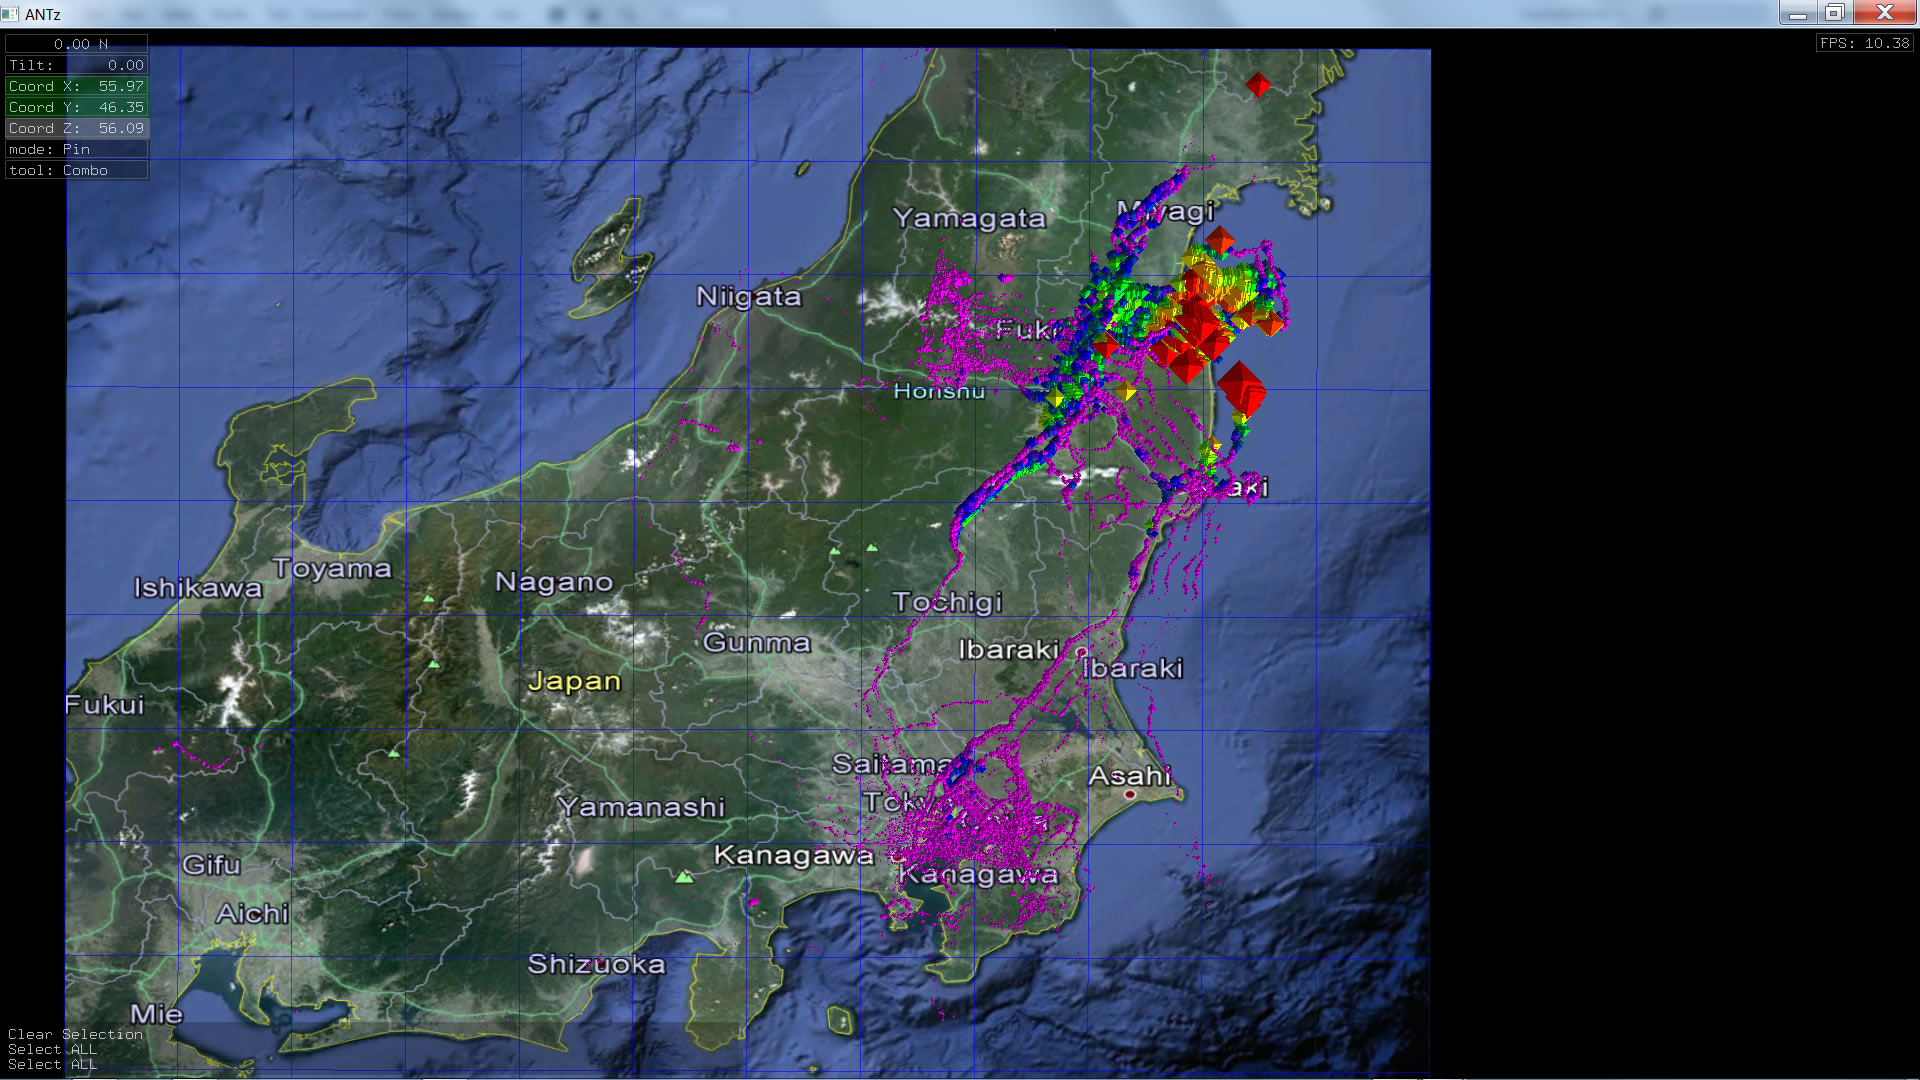Toggle the tool: Combo indicator
The height and width of the screenshot is (1080, 1920).
77,170
